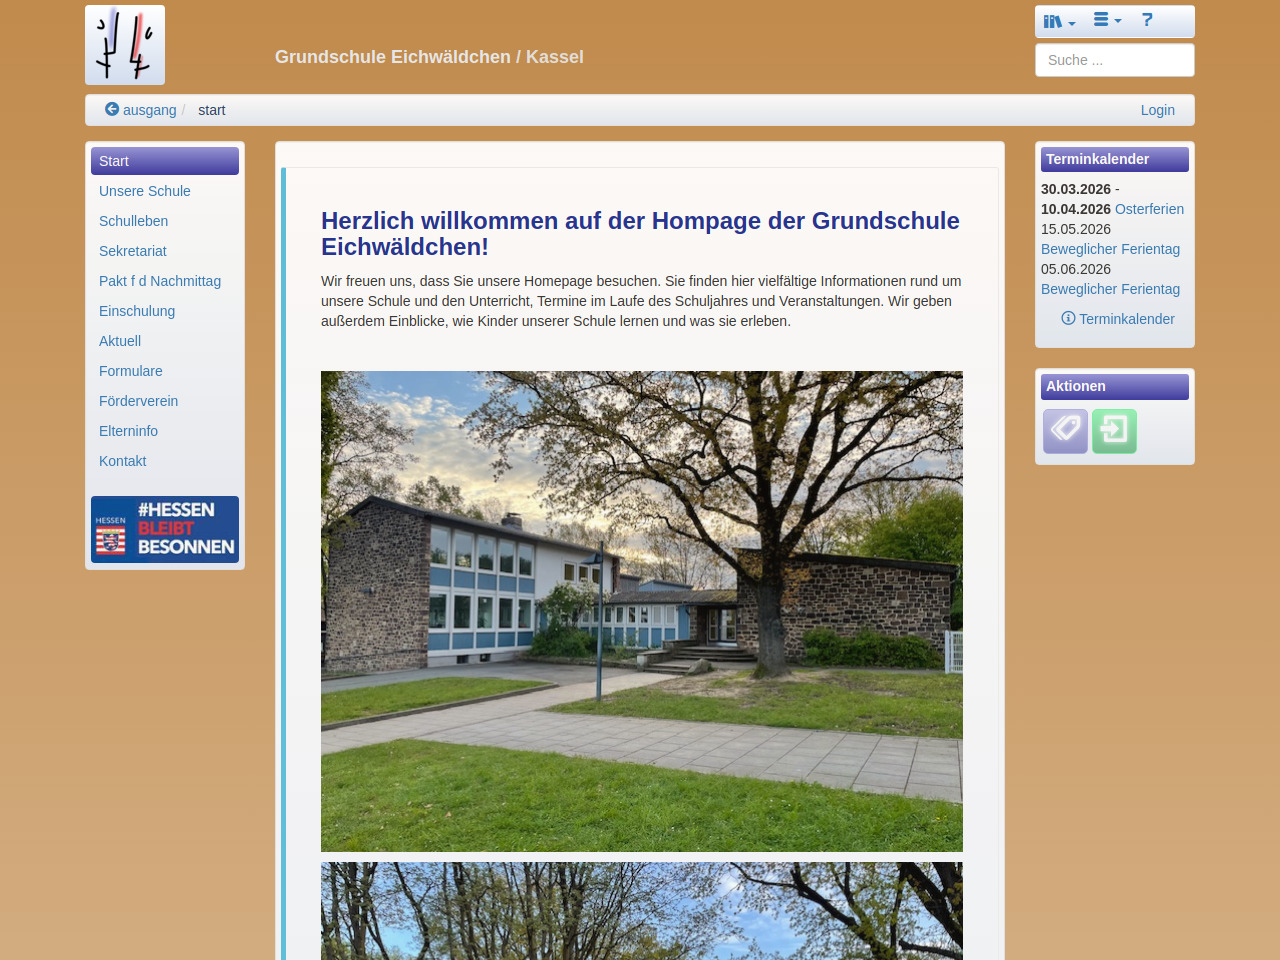Viewport: 1280px width, 960px height.
Task: Click the purple tags action icon
Action: pyautogui.click(x=1065, y=431)
